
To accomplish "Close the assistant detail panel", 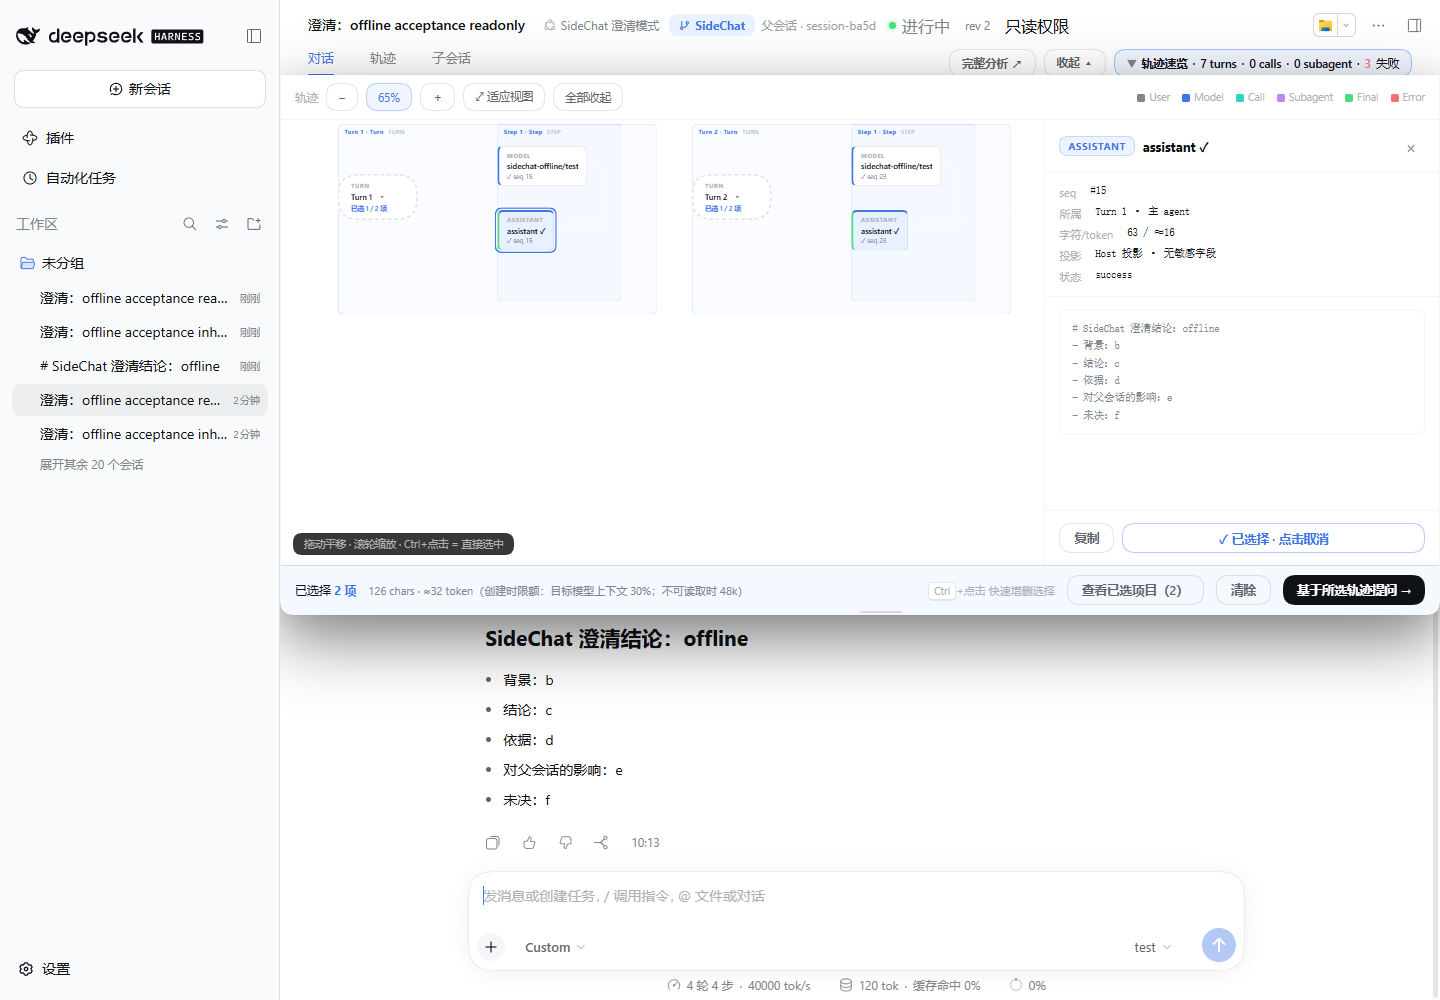I will [x=1411, y=149].
